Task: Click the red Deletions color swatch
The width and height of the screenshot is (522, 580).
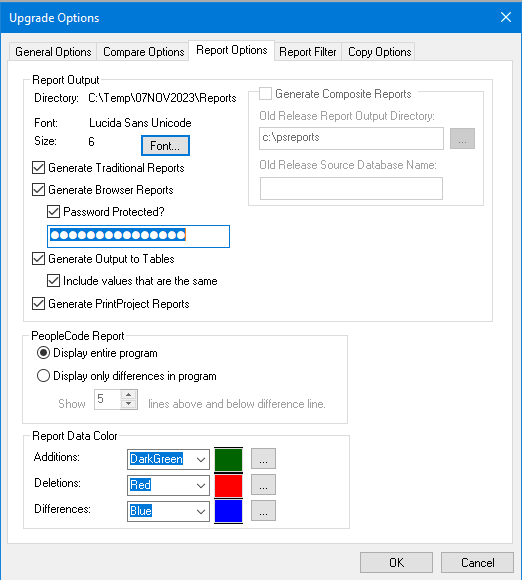Action: coord(229,485)
